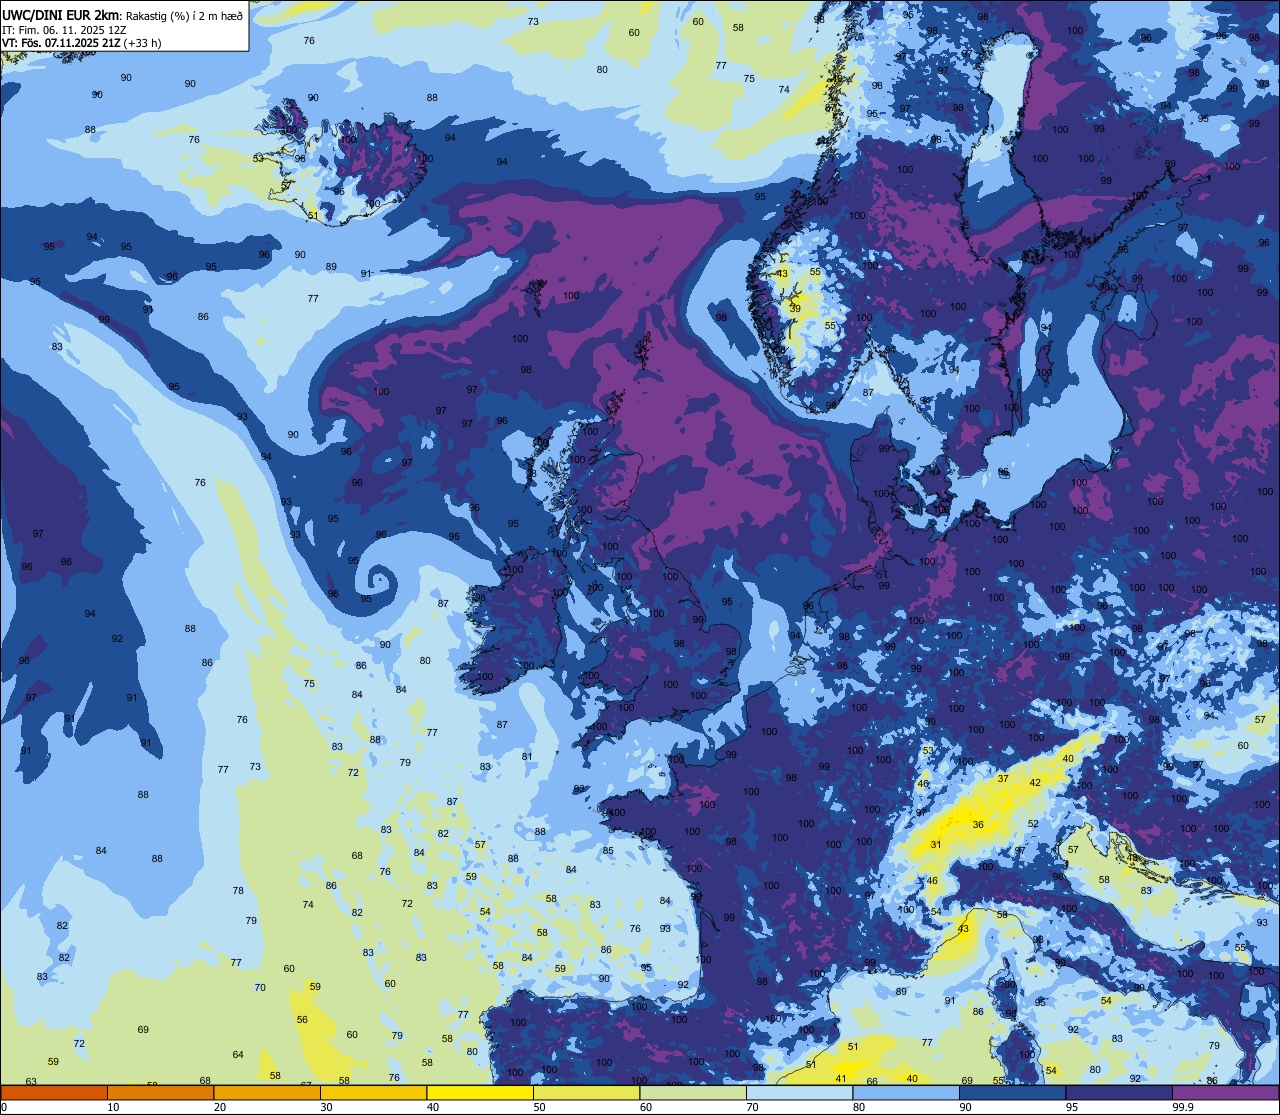Click the legend label "70" on the color scale
The width and height of the screenshot is (1280, 1115).
(x=752, y=1107)
